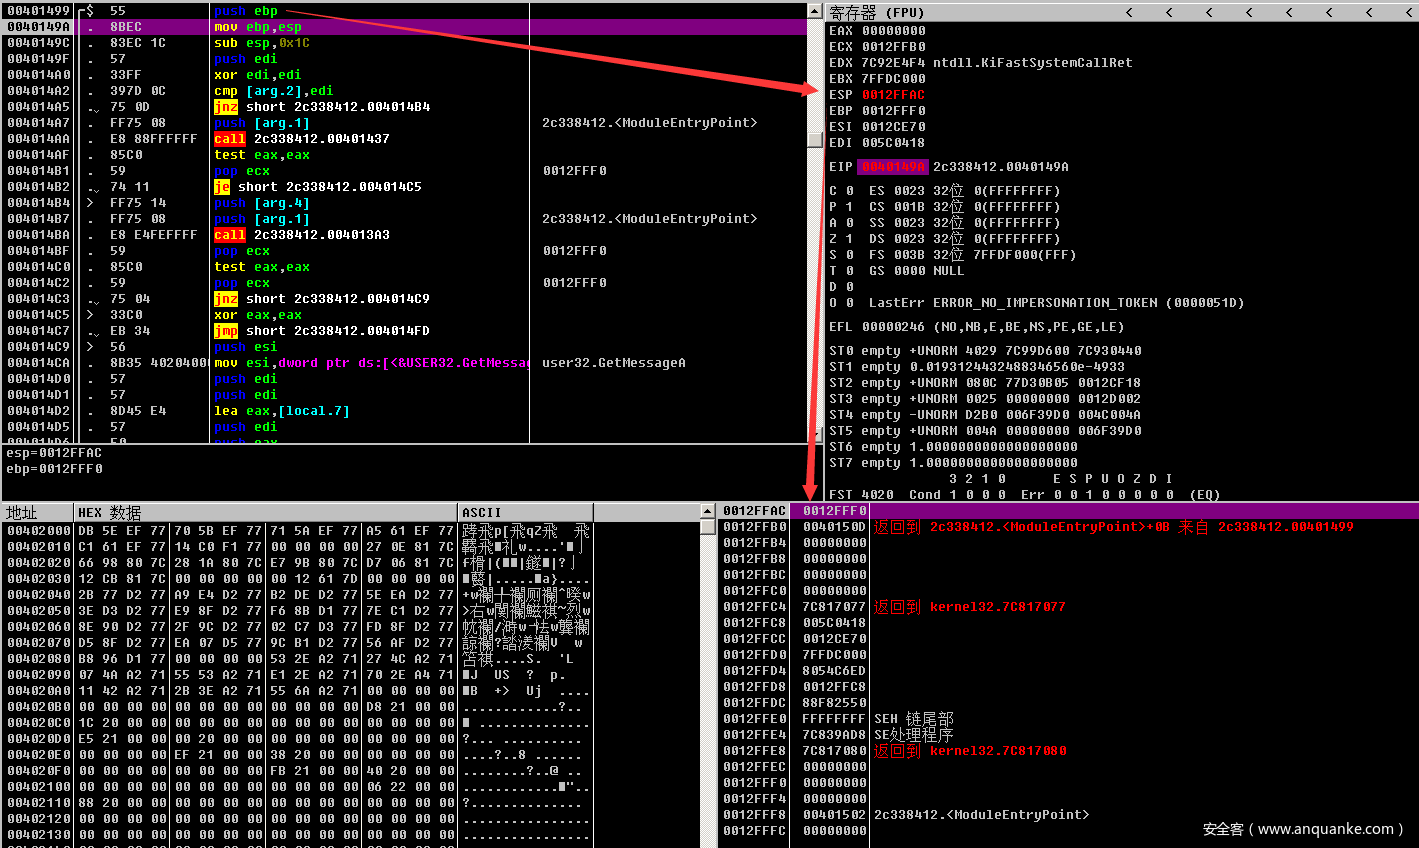Select the EAX register value

pos(893,31)
